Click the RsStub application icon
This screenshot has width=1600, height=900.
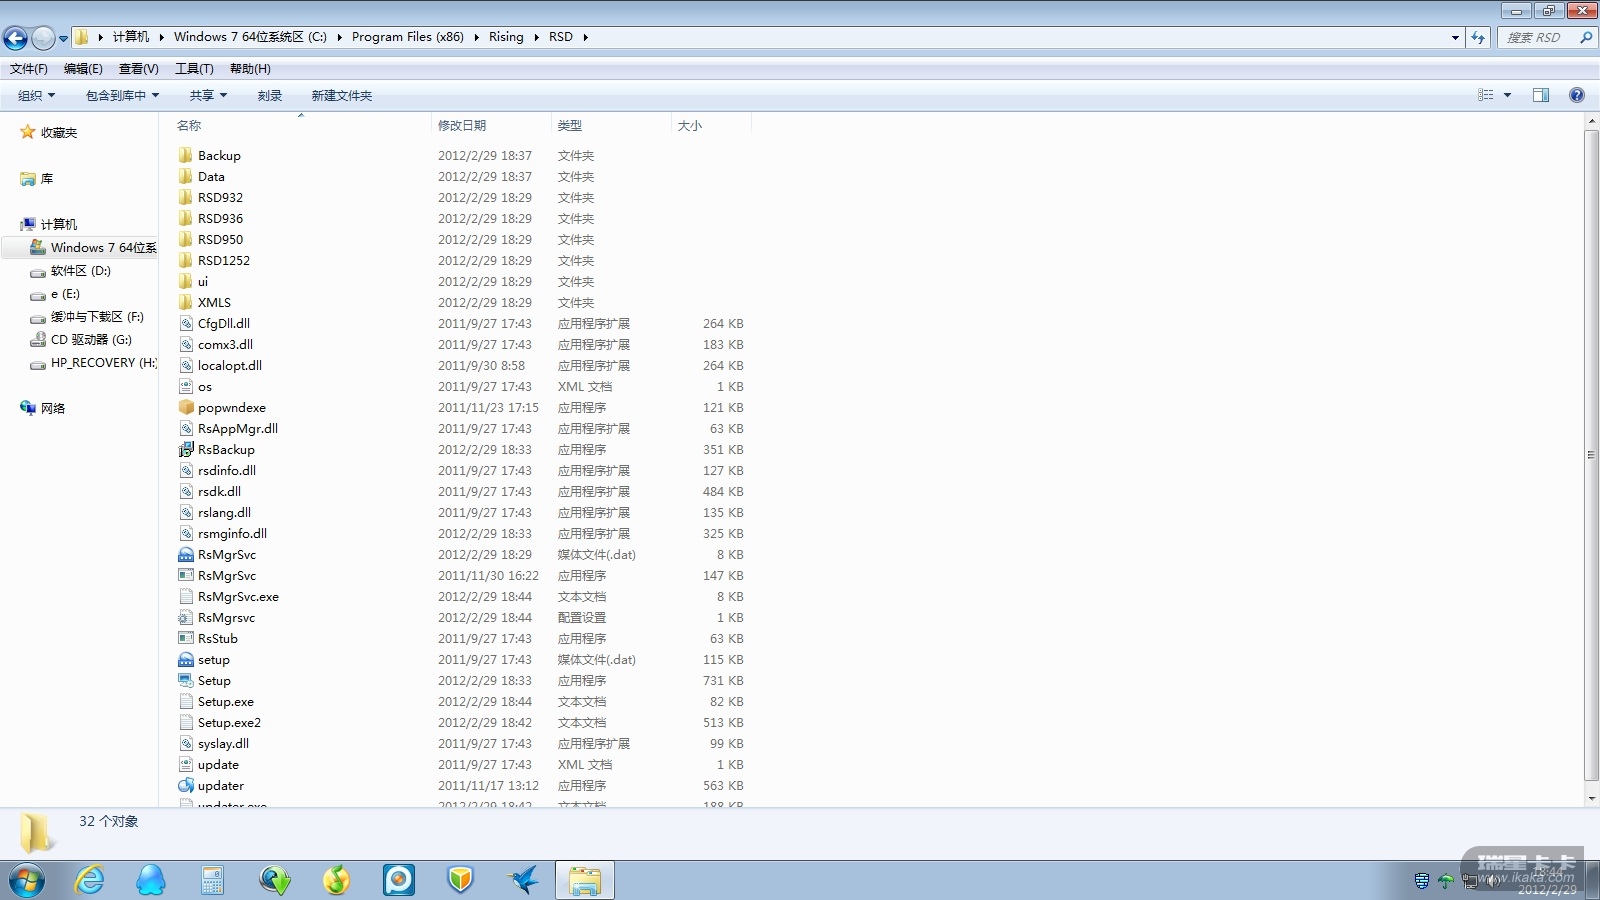[186, 639]
